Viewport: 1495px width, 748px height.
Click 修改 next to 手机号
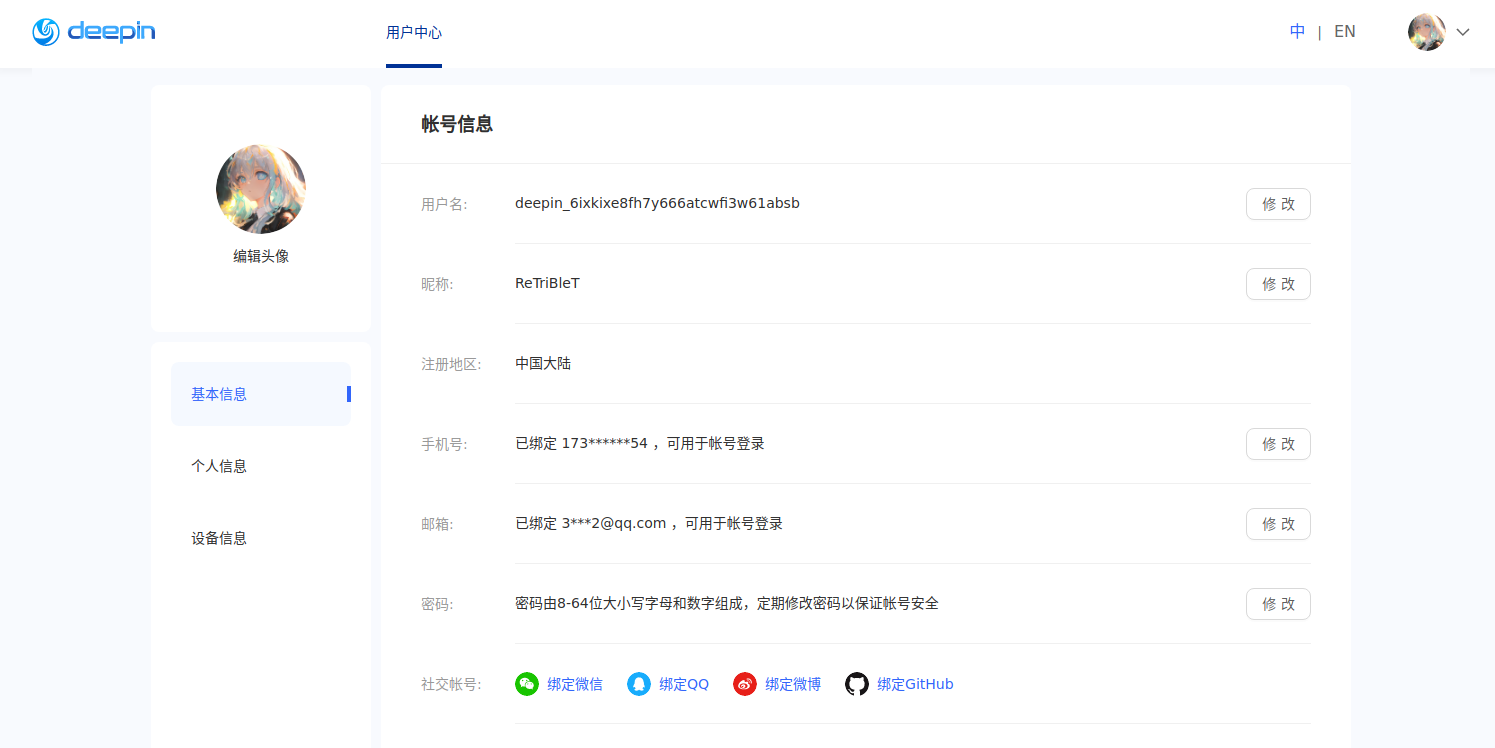coord(1278,444)
